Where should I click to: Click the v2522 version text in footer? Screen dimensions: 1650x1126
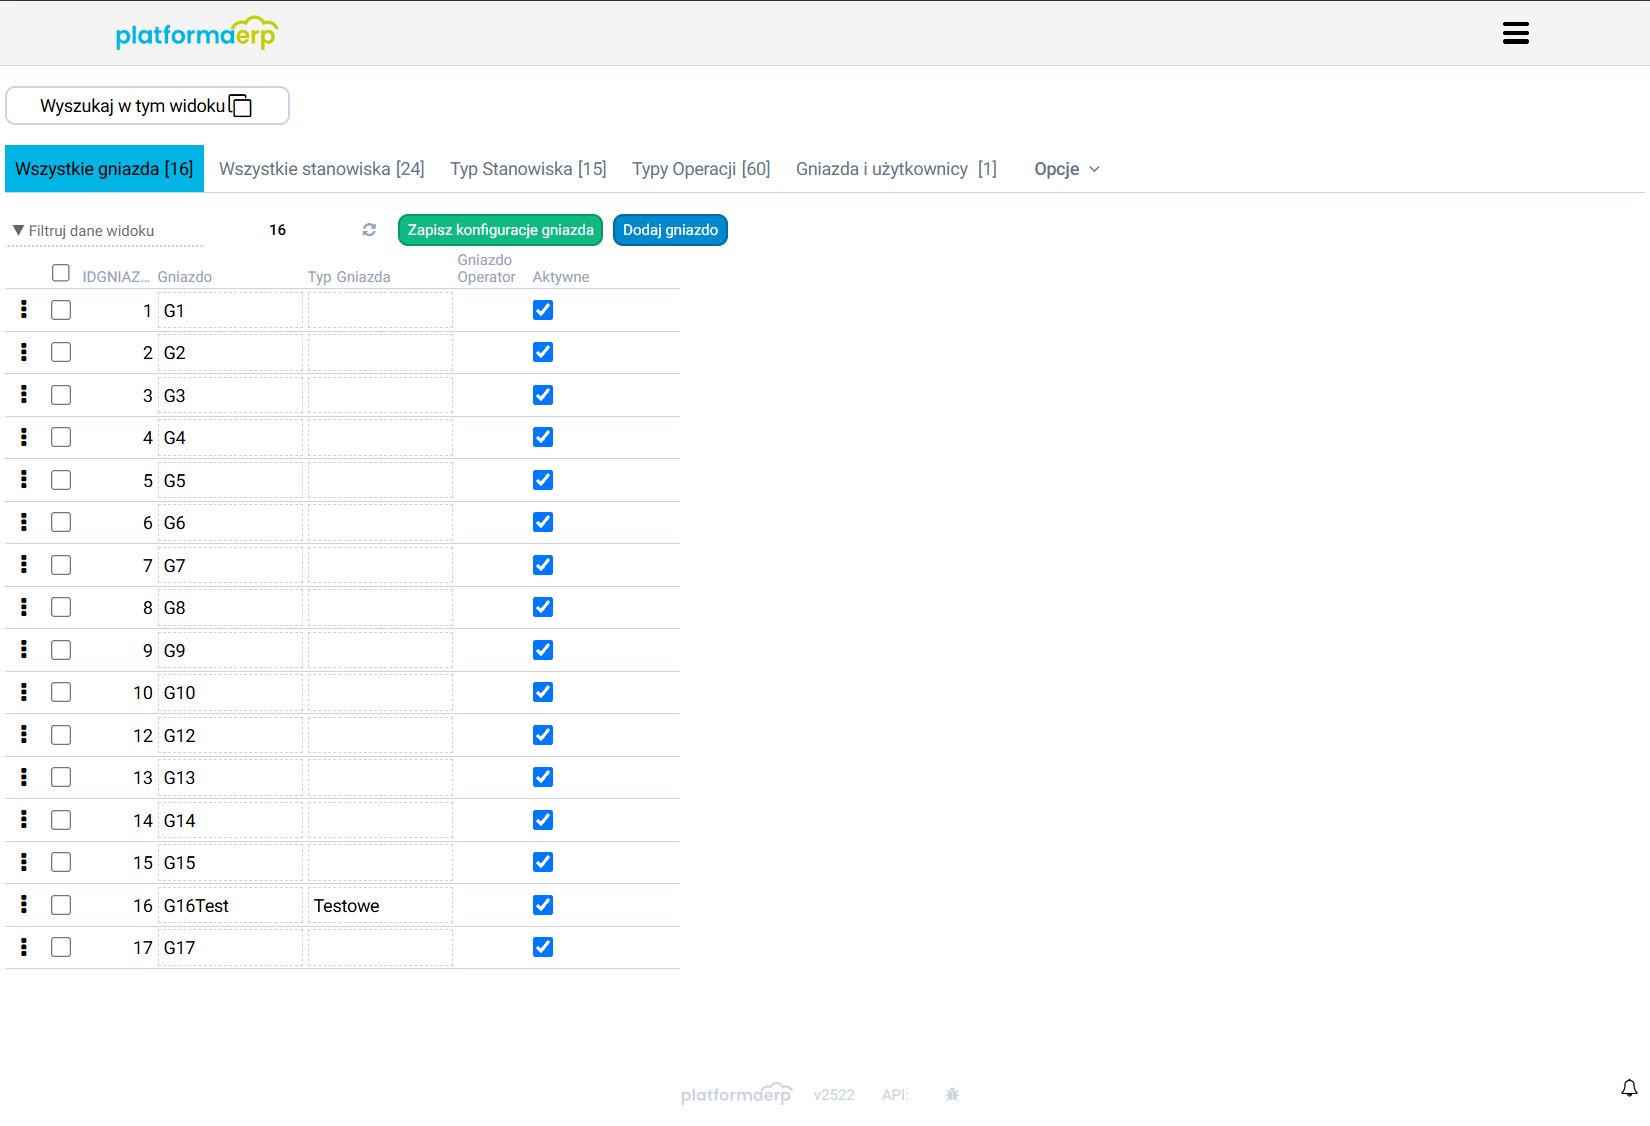[834, 1095]
